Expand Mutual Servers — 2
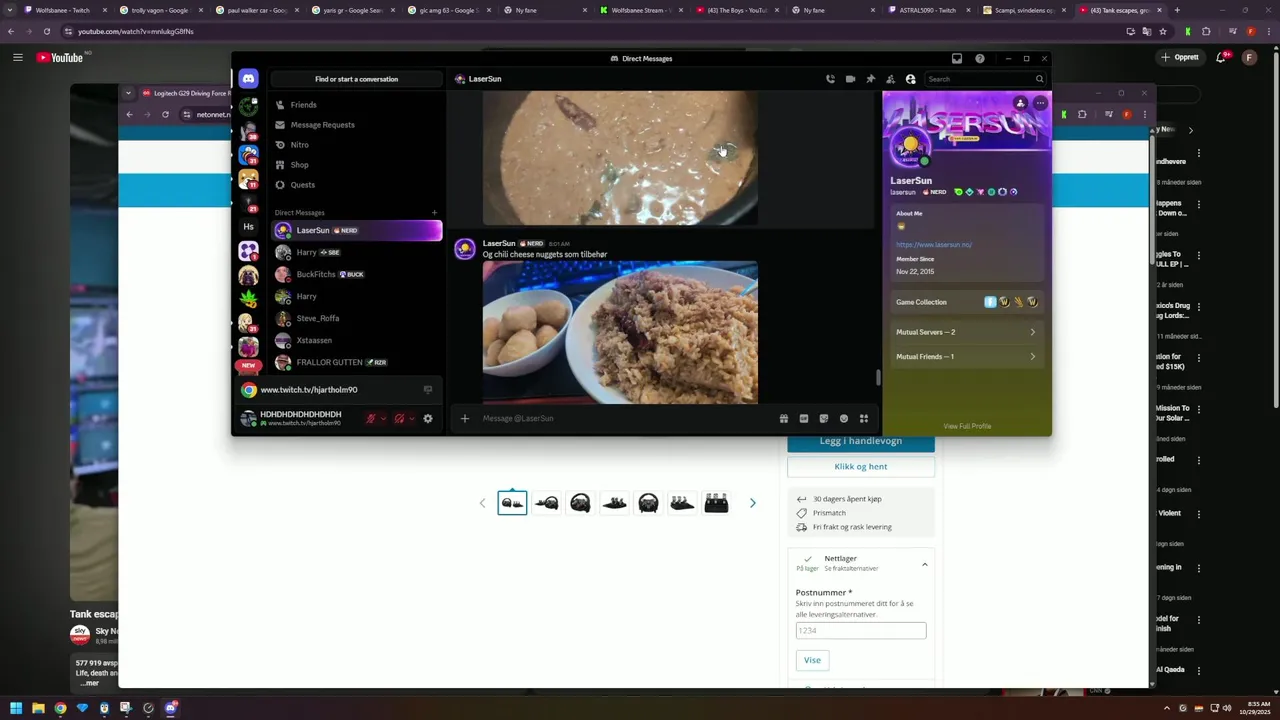The width and height of the screenshot is (1280, 720). point(965,332)
